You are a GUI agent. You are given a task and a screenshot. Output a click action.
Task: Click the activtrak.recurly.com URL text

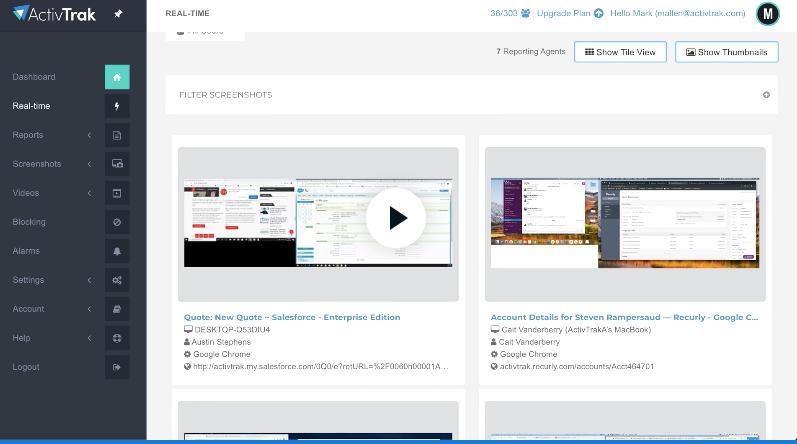[x=576, y=366]
